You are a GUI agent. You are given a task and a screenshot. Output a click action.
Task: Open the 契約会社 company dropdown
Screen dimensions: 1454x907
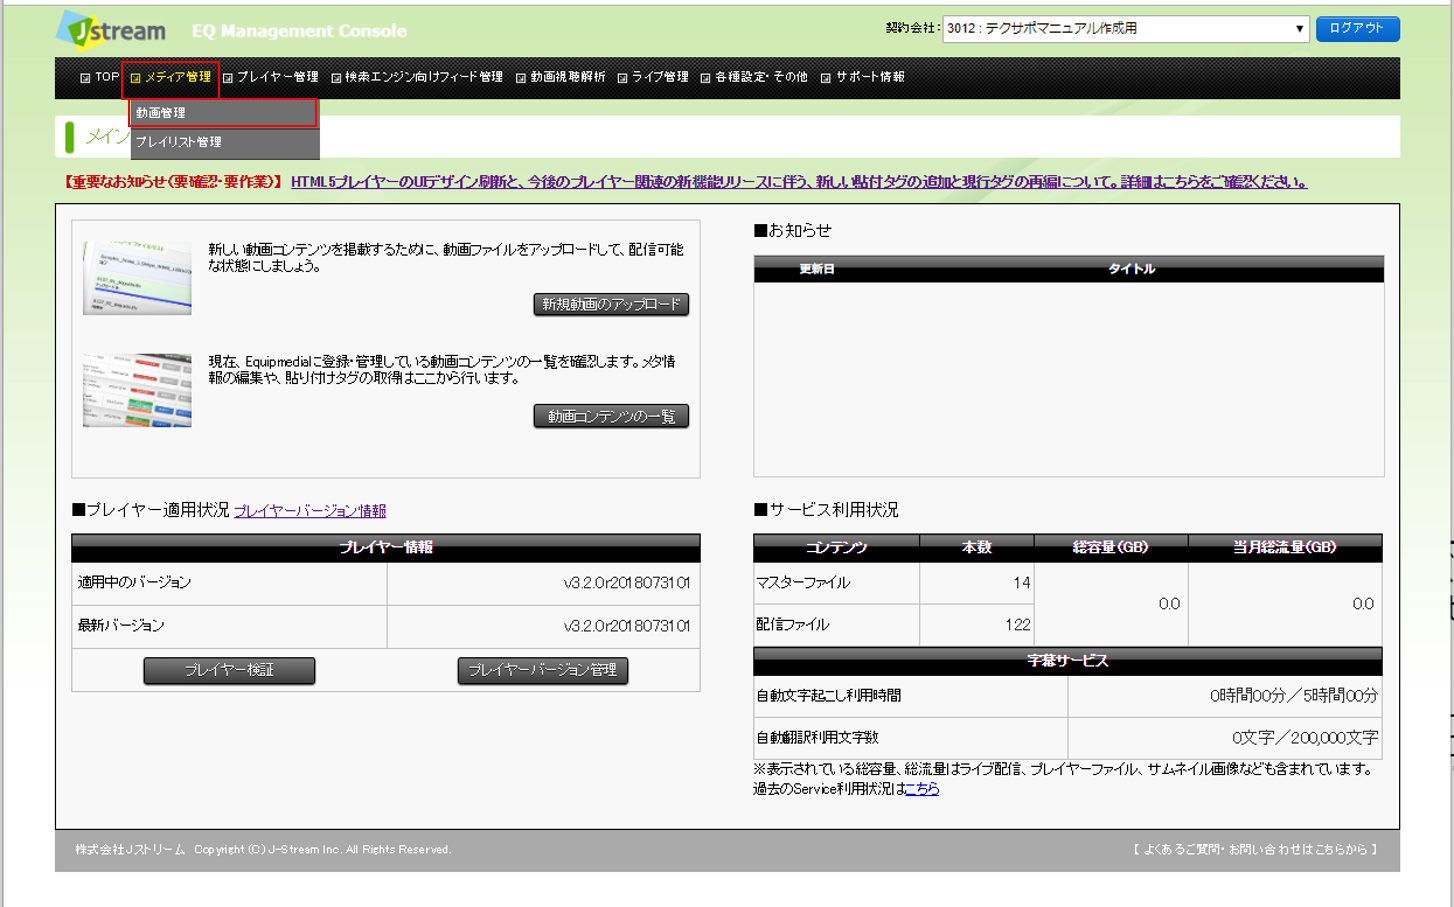pyautogui.click(x=1126, y=29)
